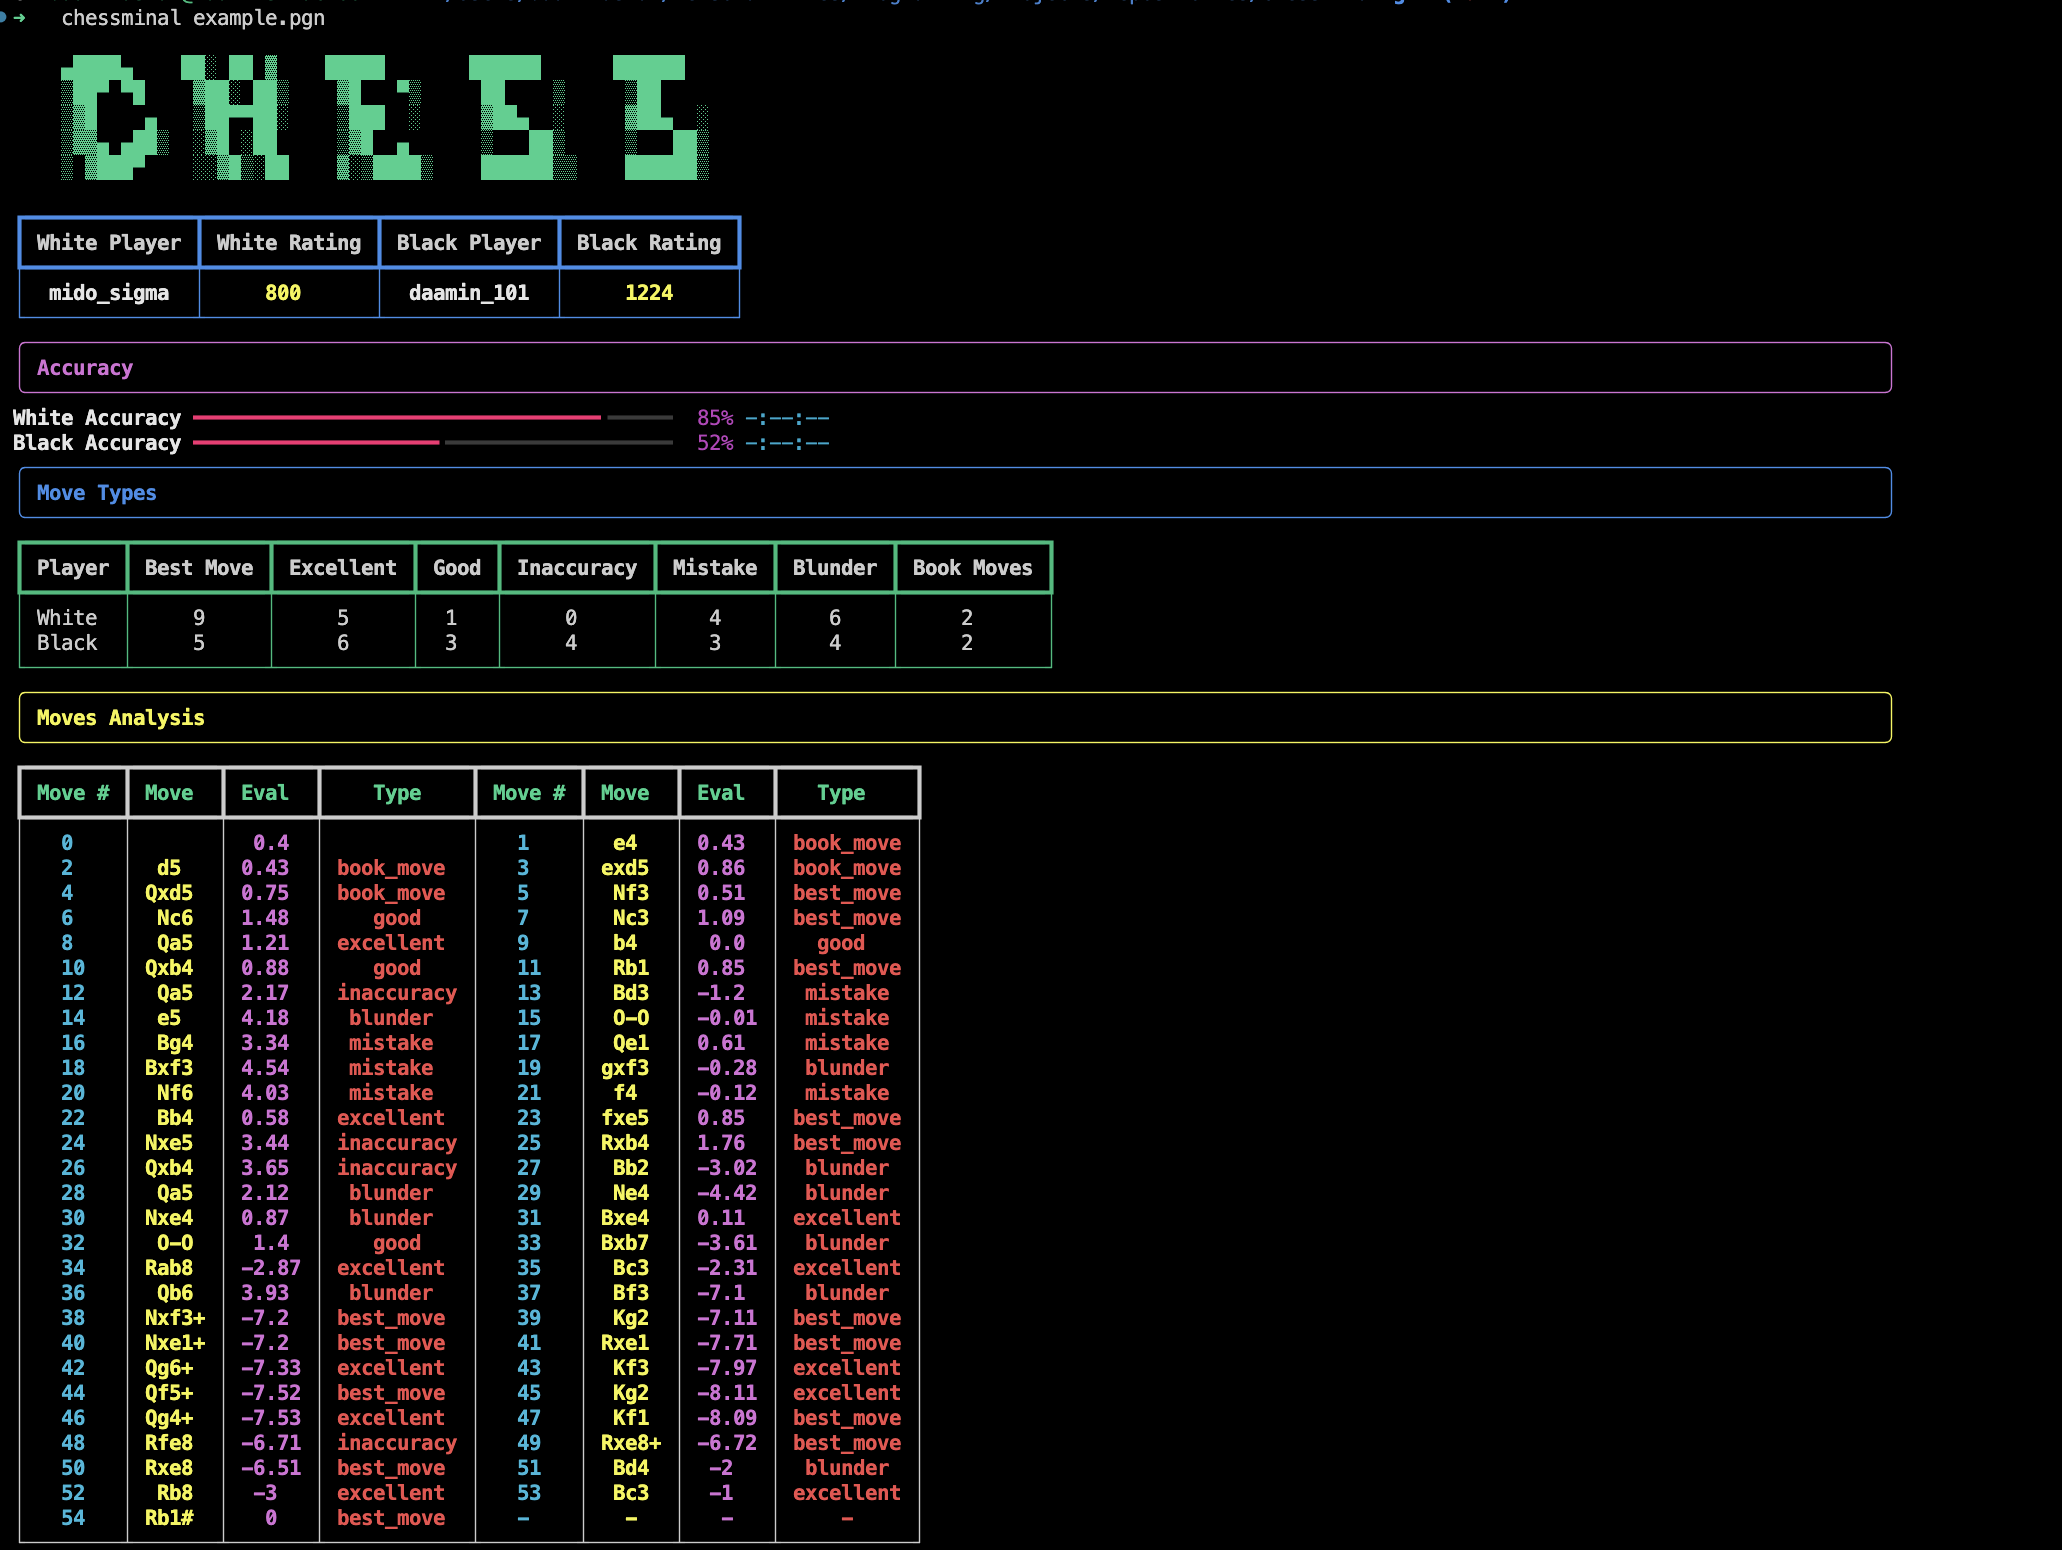The image size is (2062, 1550).
Task: Click the Book Moves column header
Action: (x=973, y=568)
